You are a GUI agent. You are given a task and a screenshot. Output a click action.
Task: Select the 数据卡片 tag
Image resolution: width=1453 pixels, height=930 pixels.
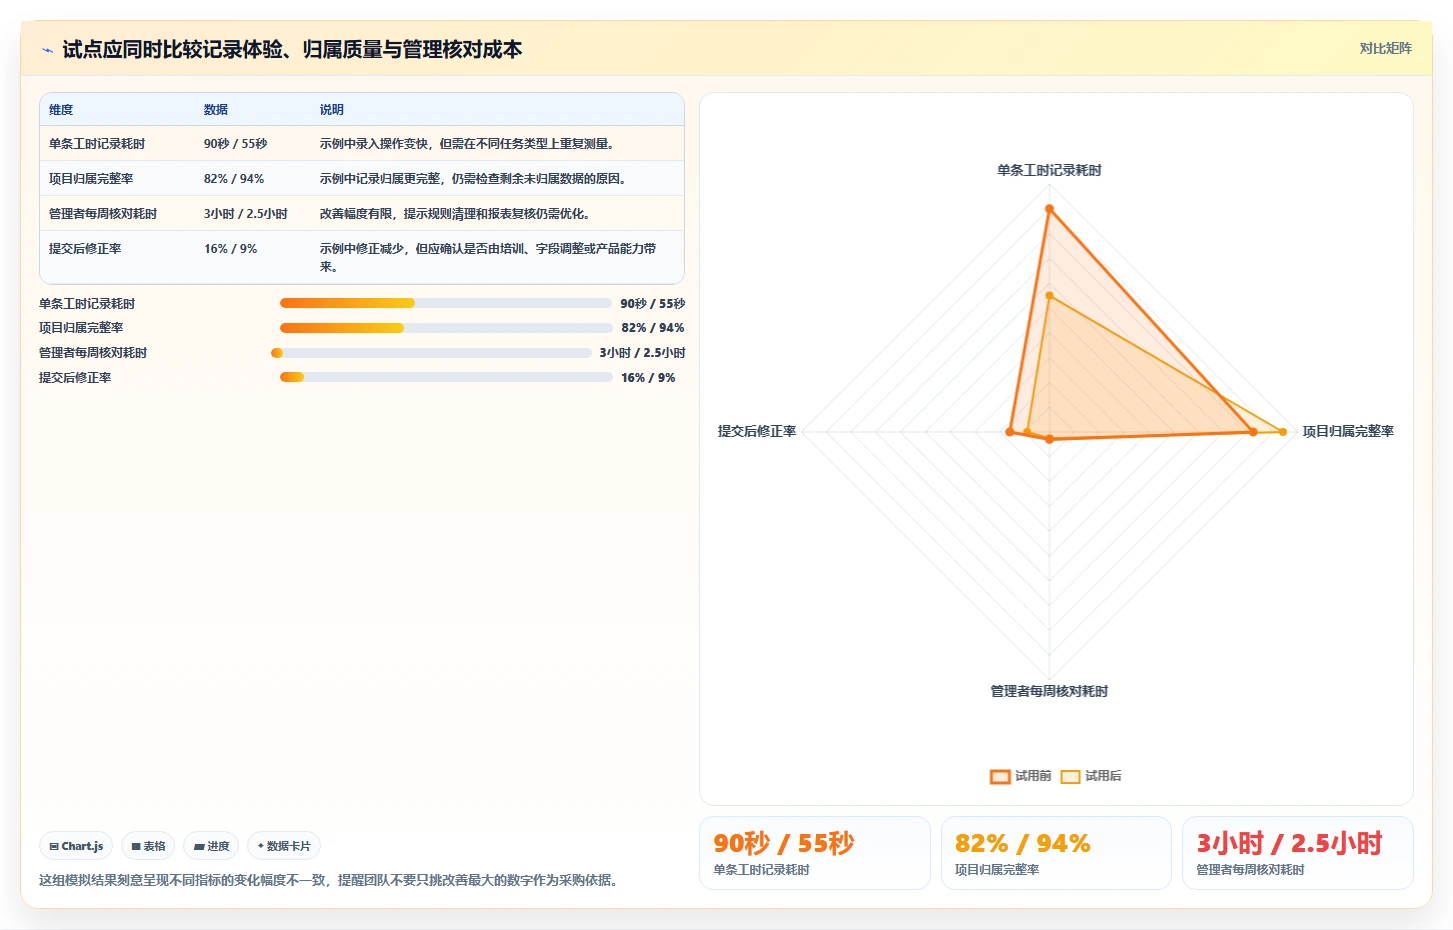(x=284, y=846)
